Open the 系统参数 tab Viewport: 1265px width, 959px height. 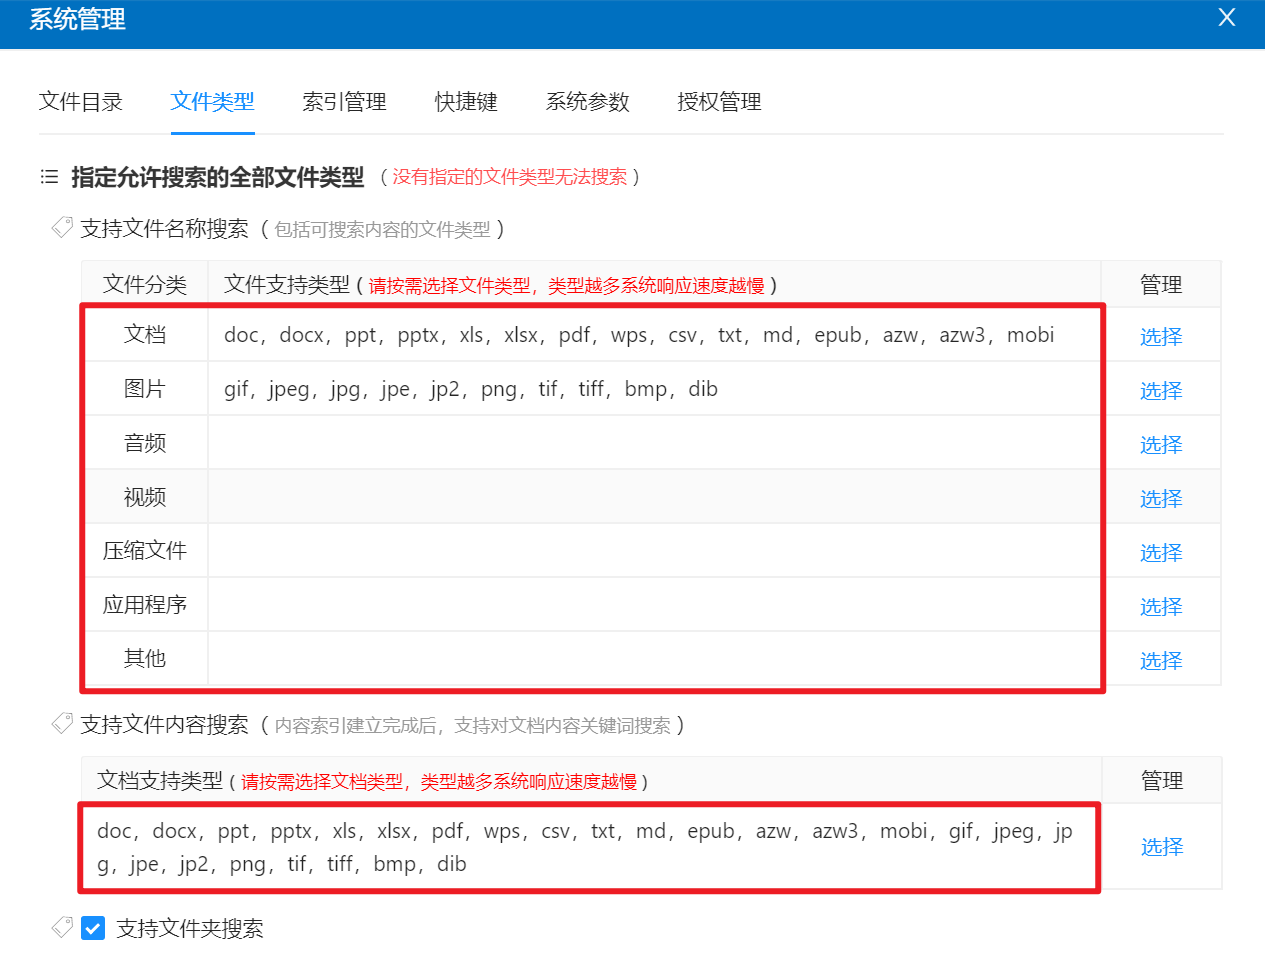(588, 102)
